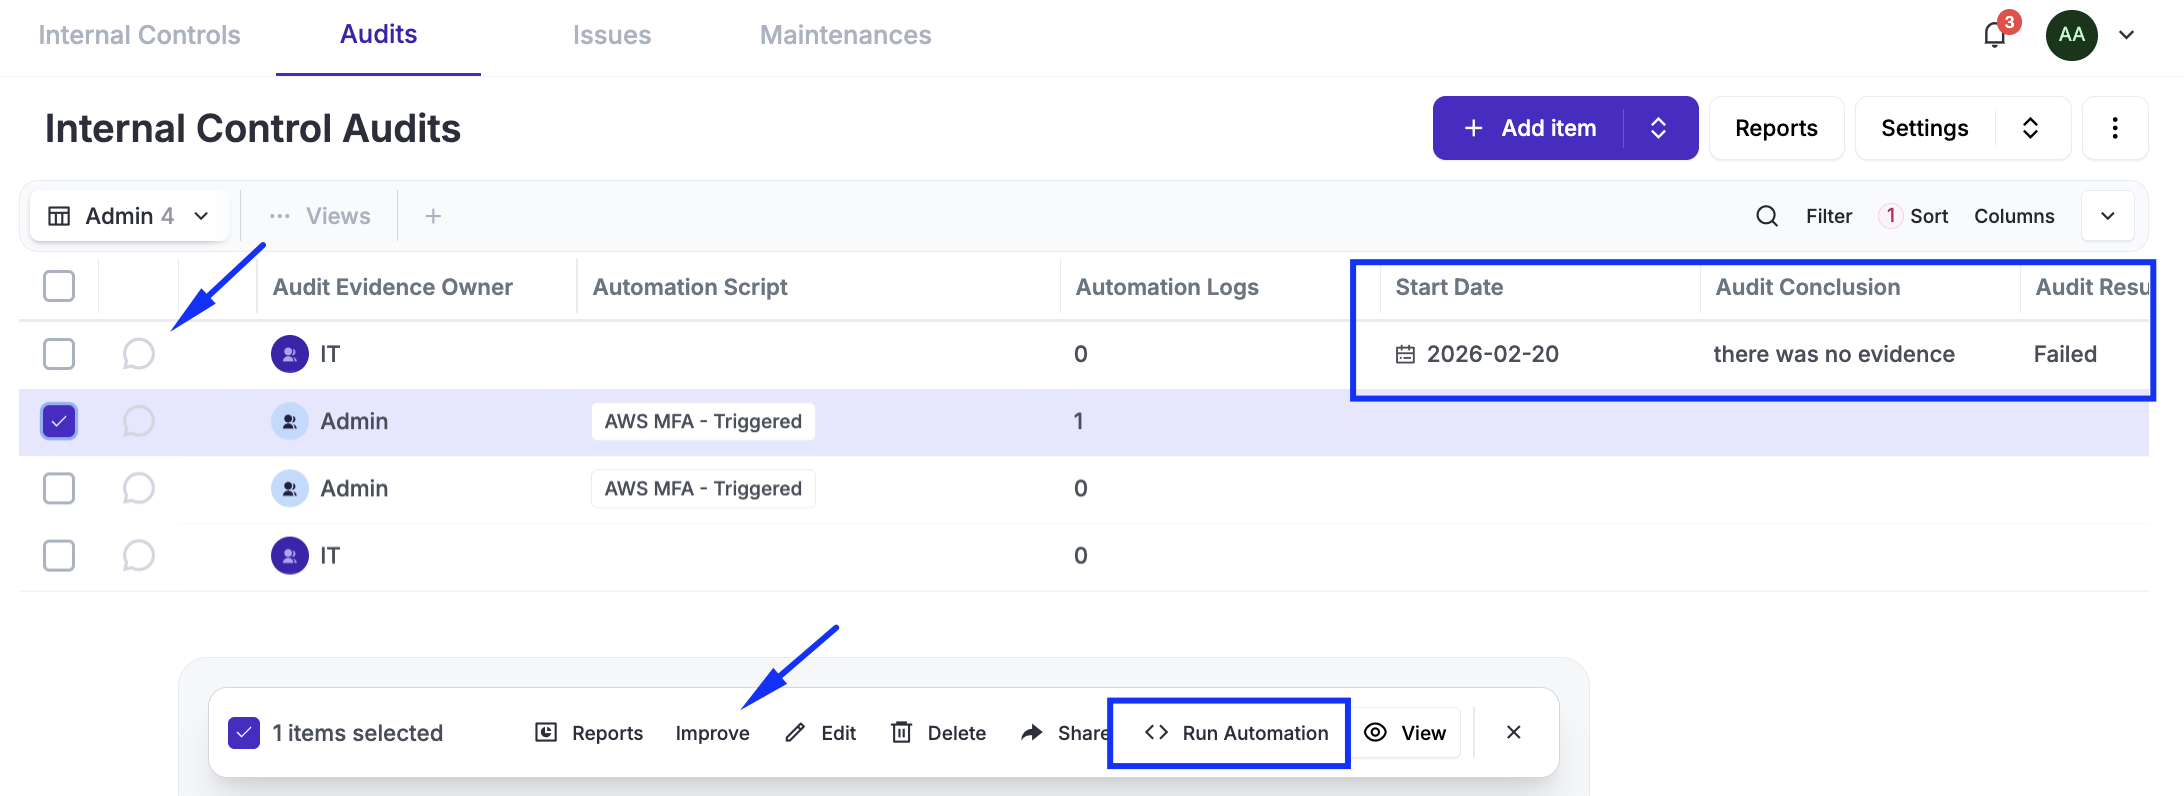
Task: Switch to the Issues tab
Action: (x=611, y=35)
